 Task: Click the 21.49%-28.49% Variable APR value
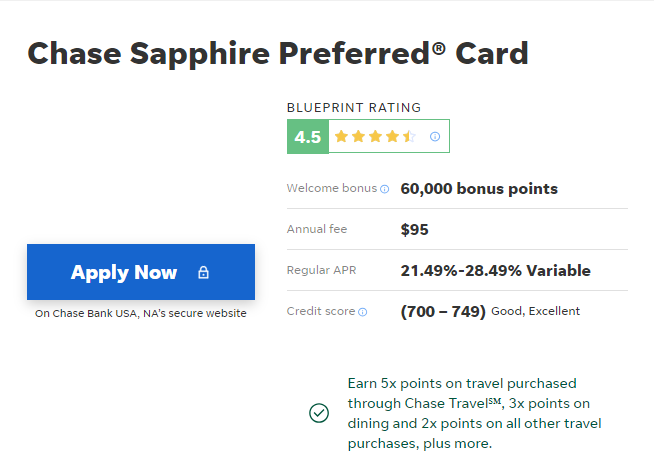click(x=496, y=271)
